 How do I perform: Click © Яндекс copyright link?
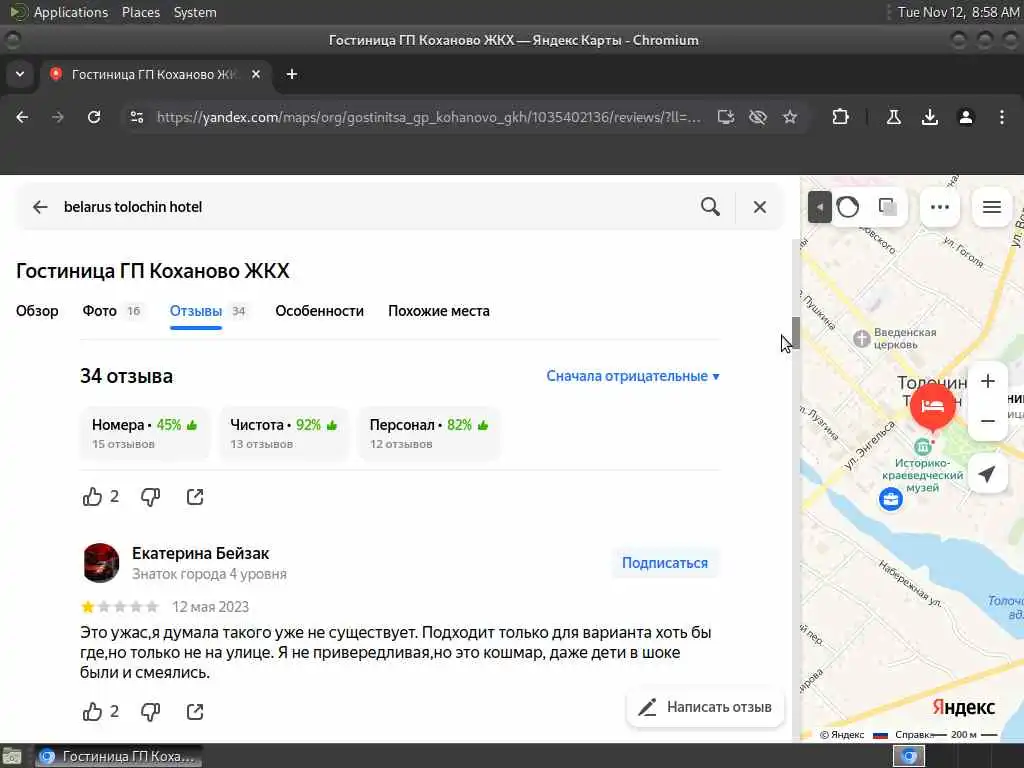[842, 735]
